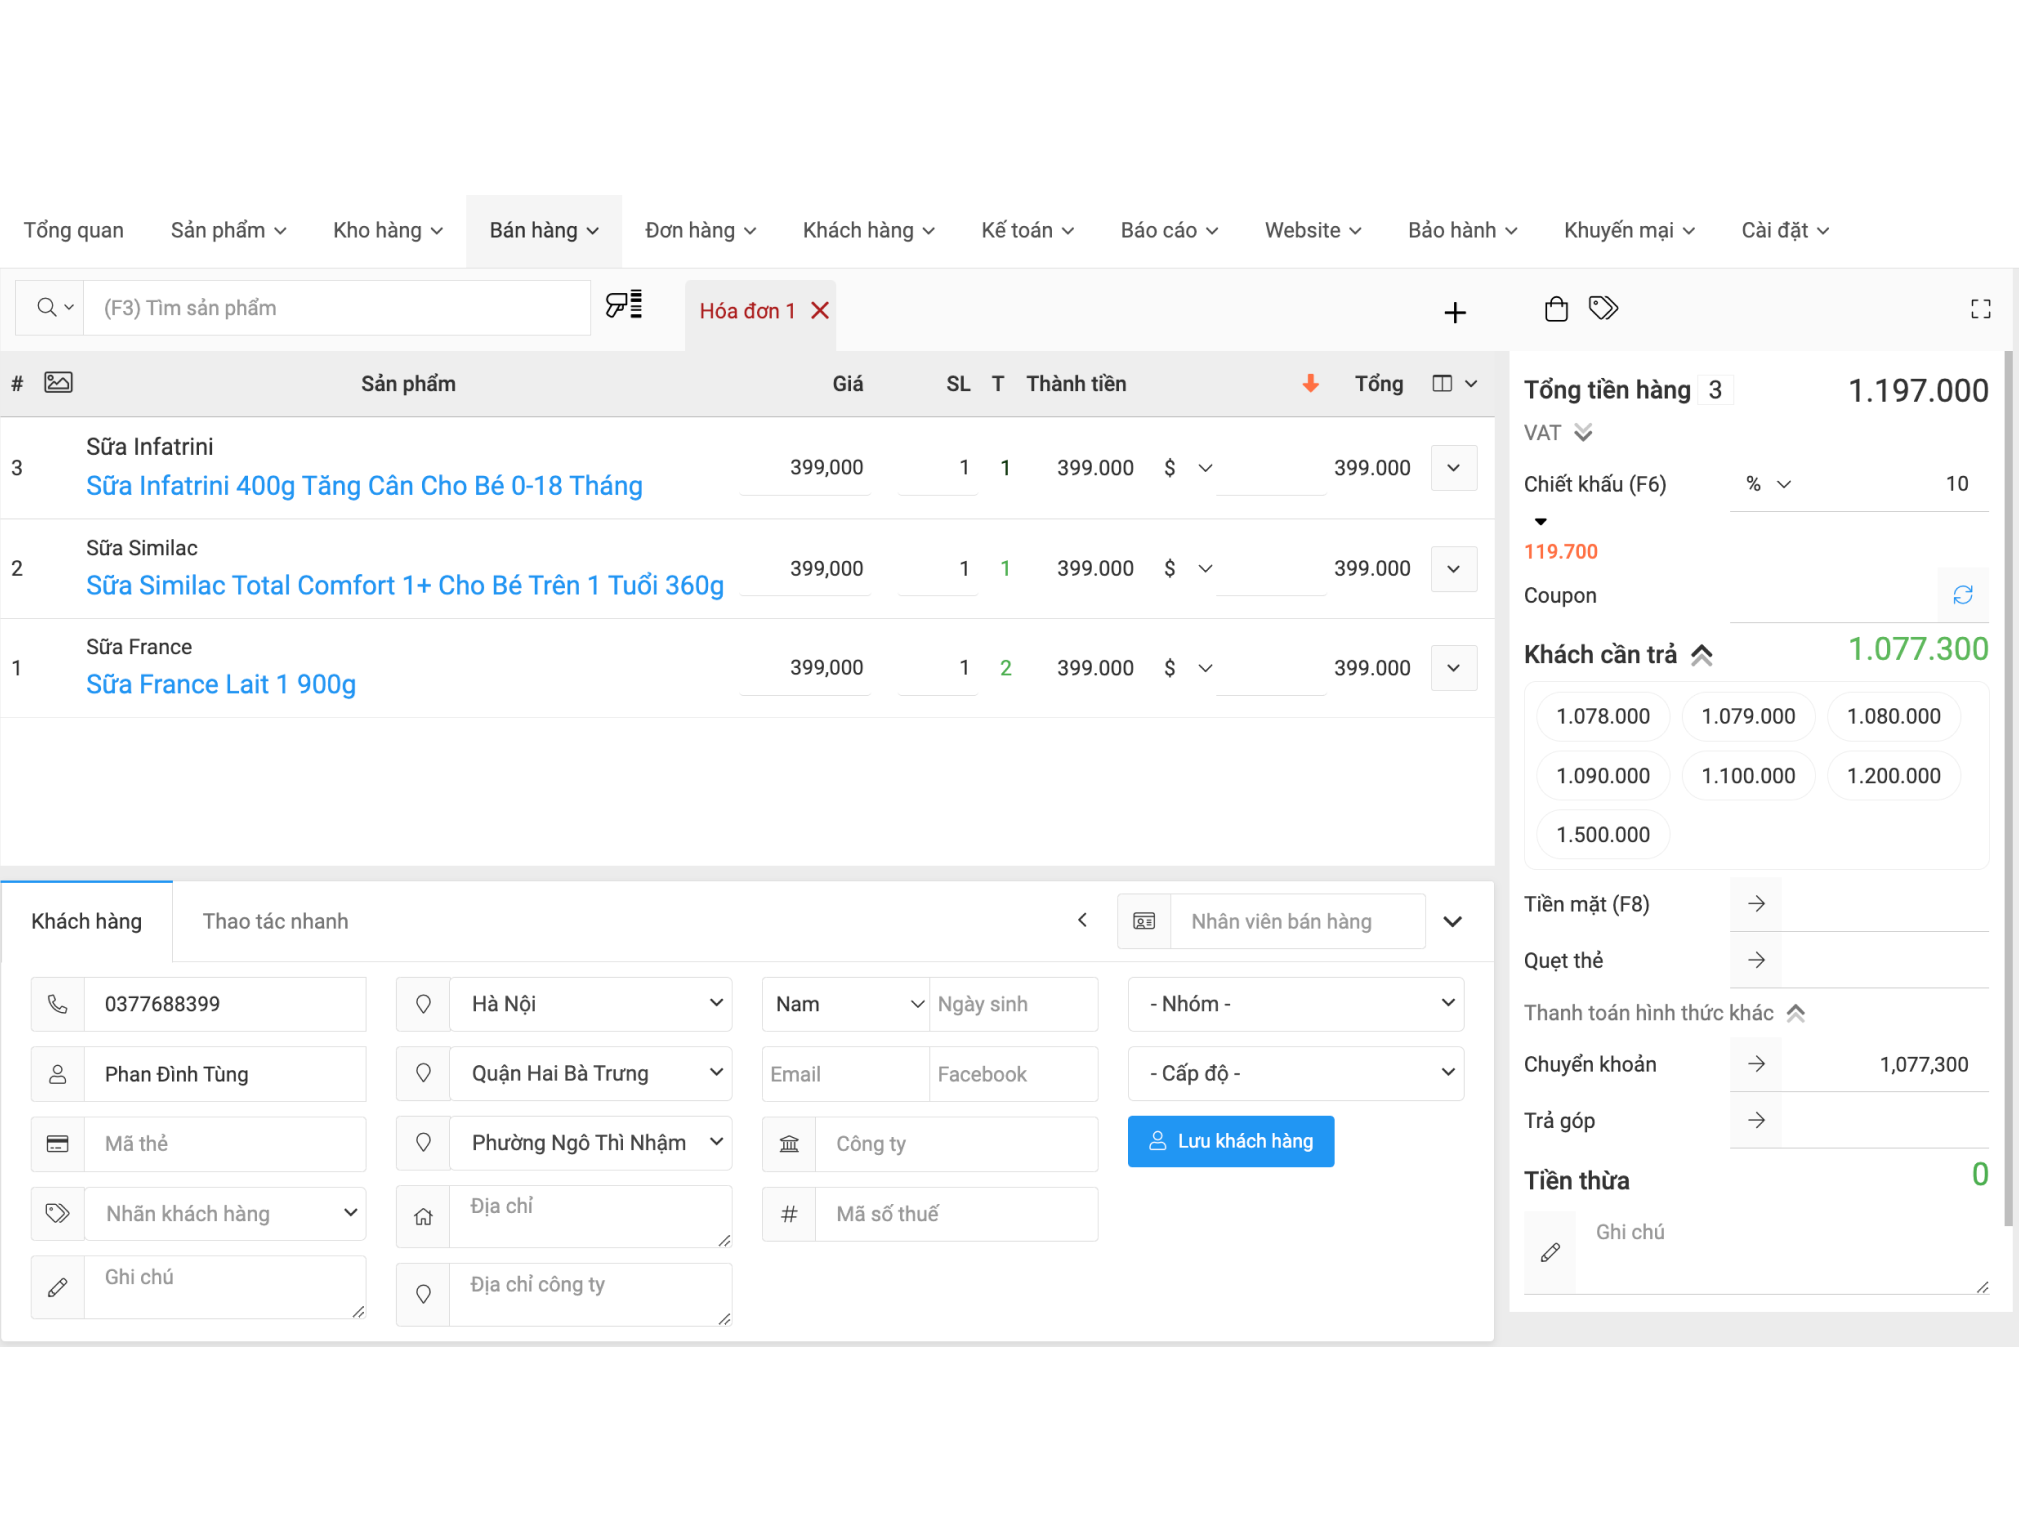The width and height of the screenshot is (2019, 1539).
Task: Open column layout selector in table header
Action: [x=1454, y=383]
